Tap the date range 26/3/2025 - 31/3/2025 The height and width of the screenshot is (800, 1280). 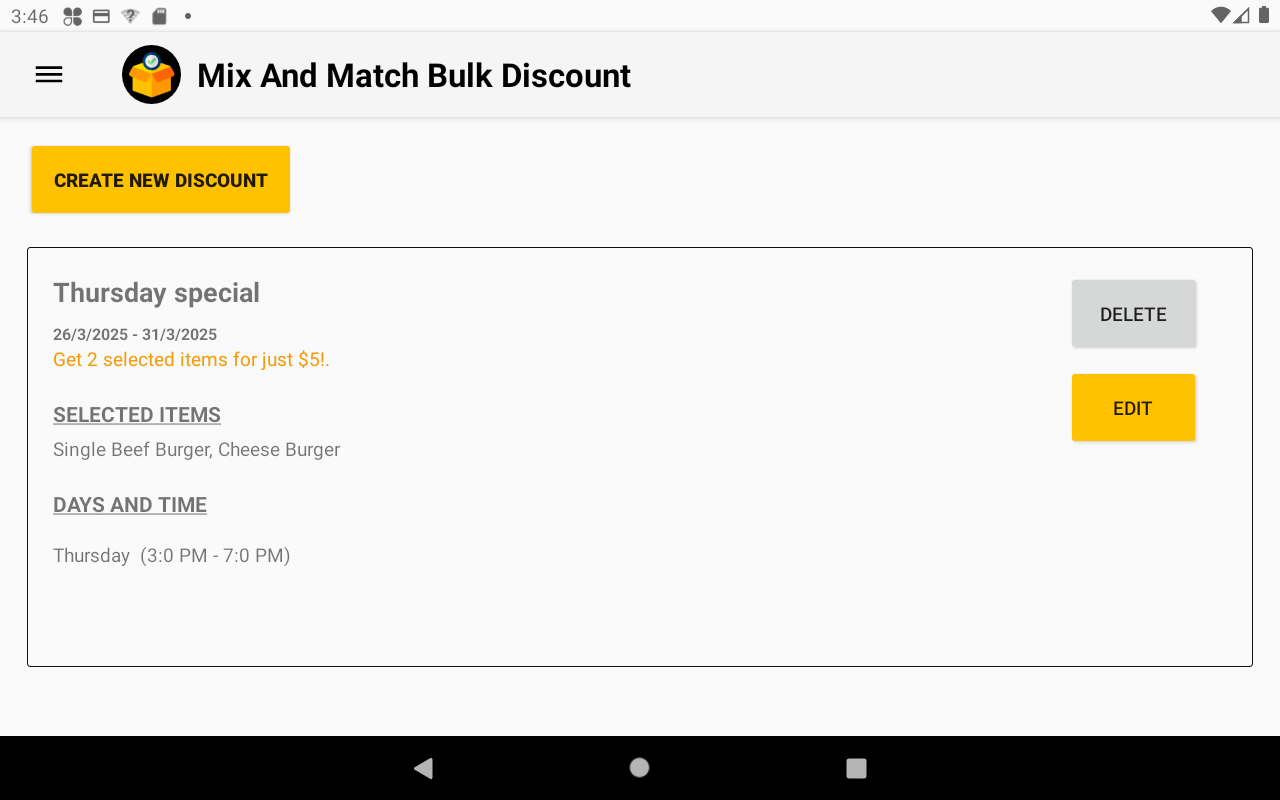pyautogui.click(x=135, y=334)
